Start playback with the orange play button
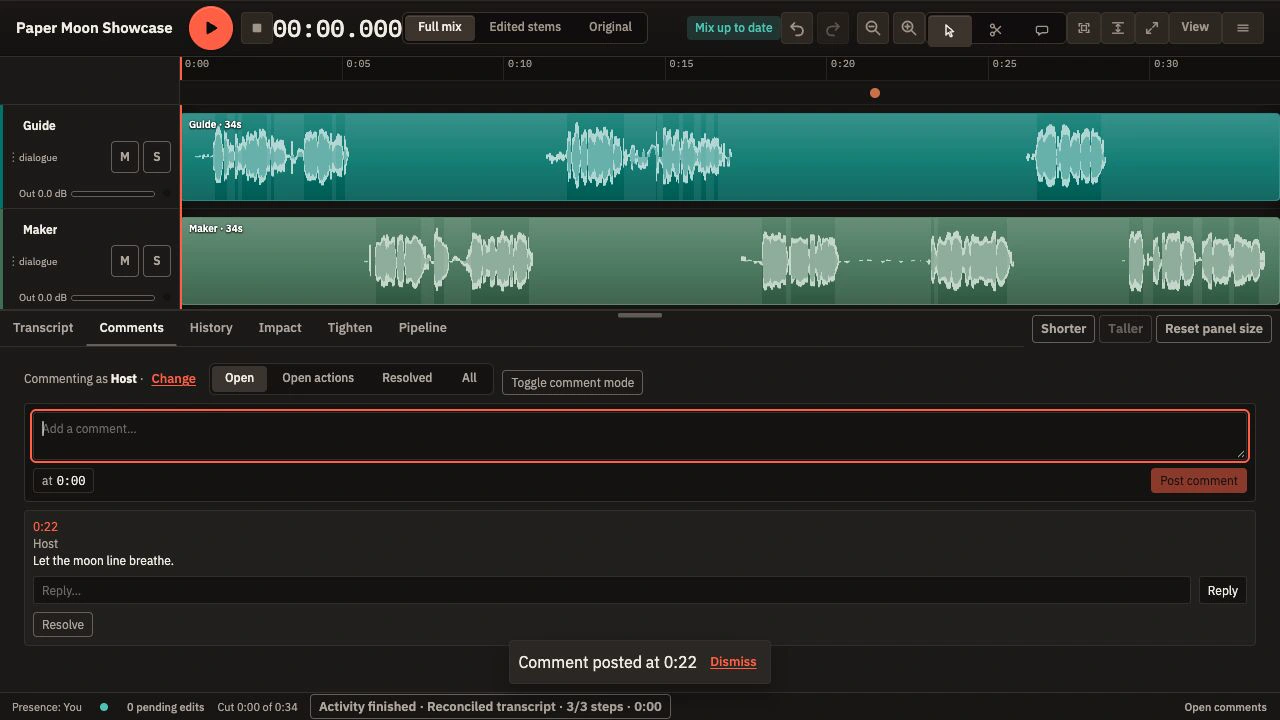This screenshot has width=1280, height=720. [211, 28]
